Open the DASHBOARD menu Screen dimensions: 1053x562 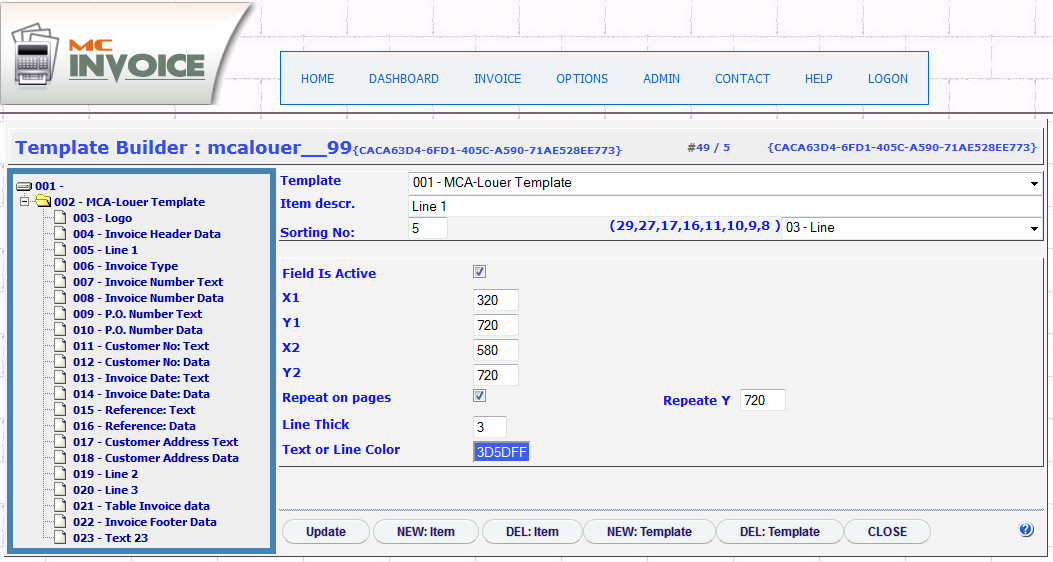pyautogui.click(x=404, y=79)
